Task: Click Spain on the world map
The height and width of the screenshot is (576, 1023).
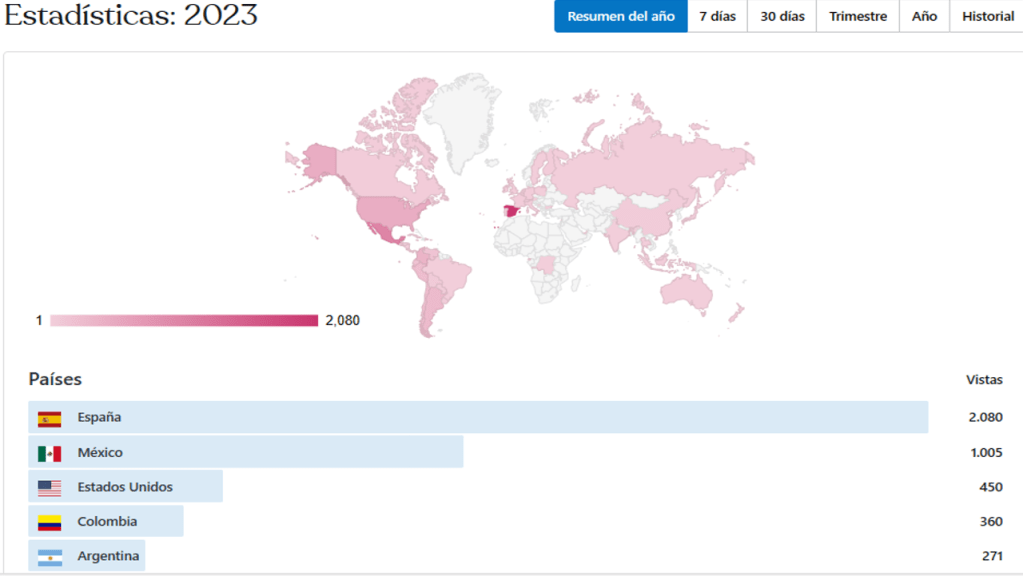Action: coord(513,211)
